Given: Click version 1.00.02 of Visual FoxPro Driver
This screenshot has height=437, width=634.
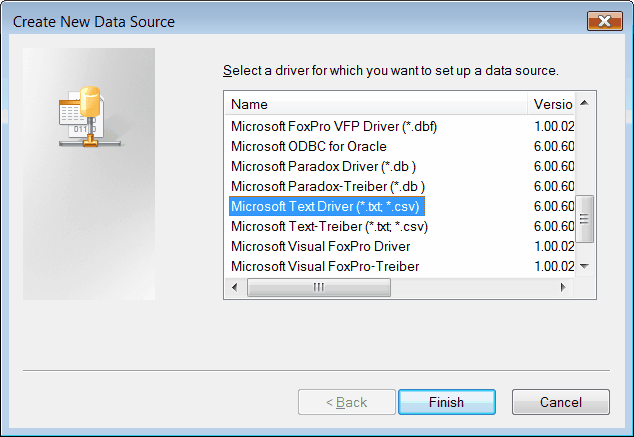Looking at the screenshot, I should click(554, 246).
